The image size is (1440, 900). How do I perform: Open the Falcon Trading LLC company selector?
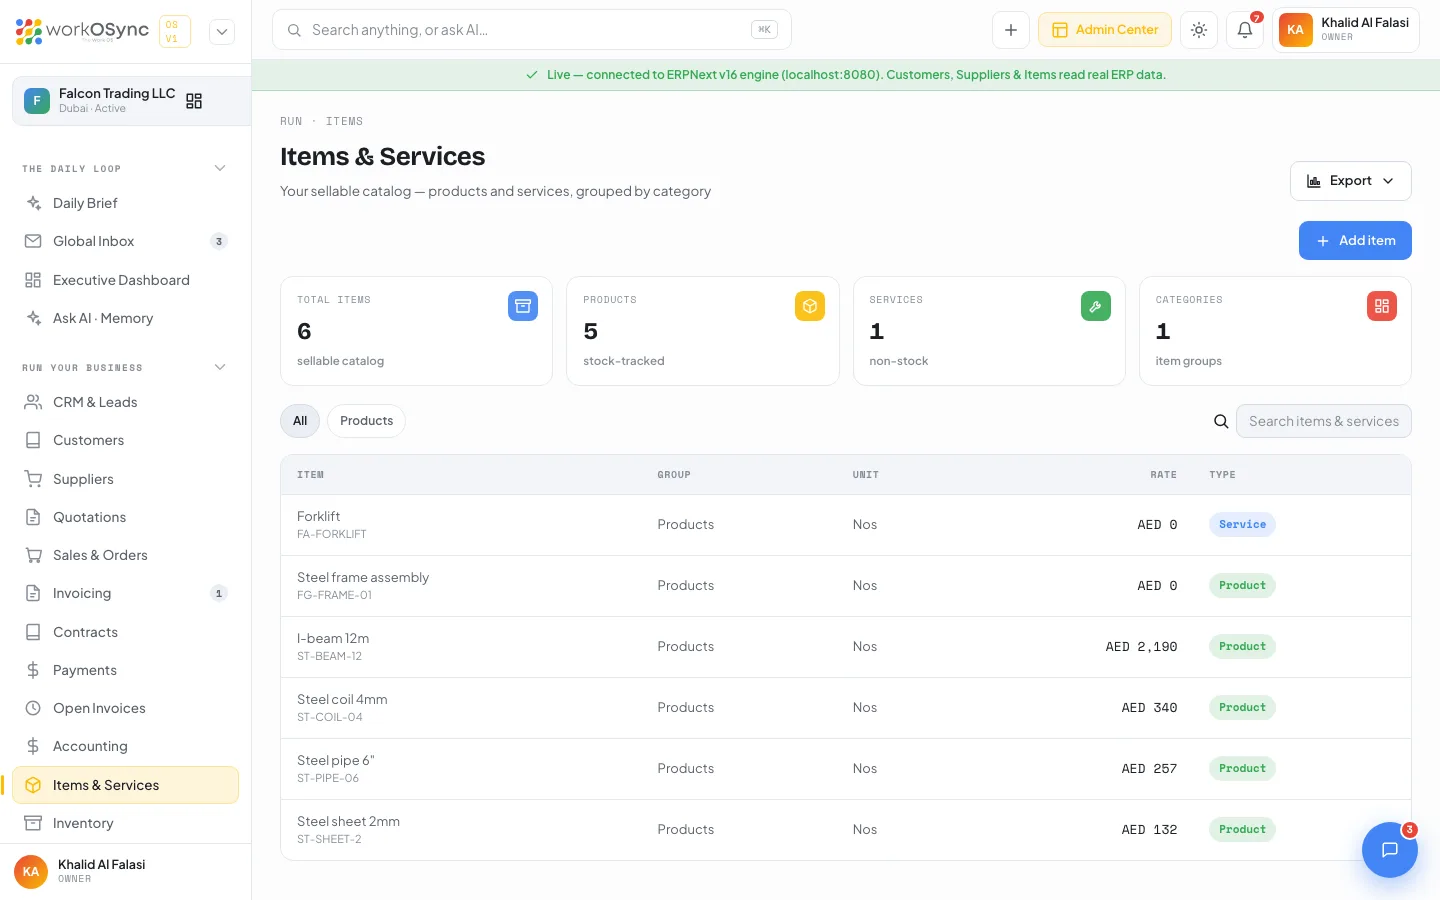click(131, 101)
